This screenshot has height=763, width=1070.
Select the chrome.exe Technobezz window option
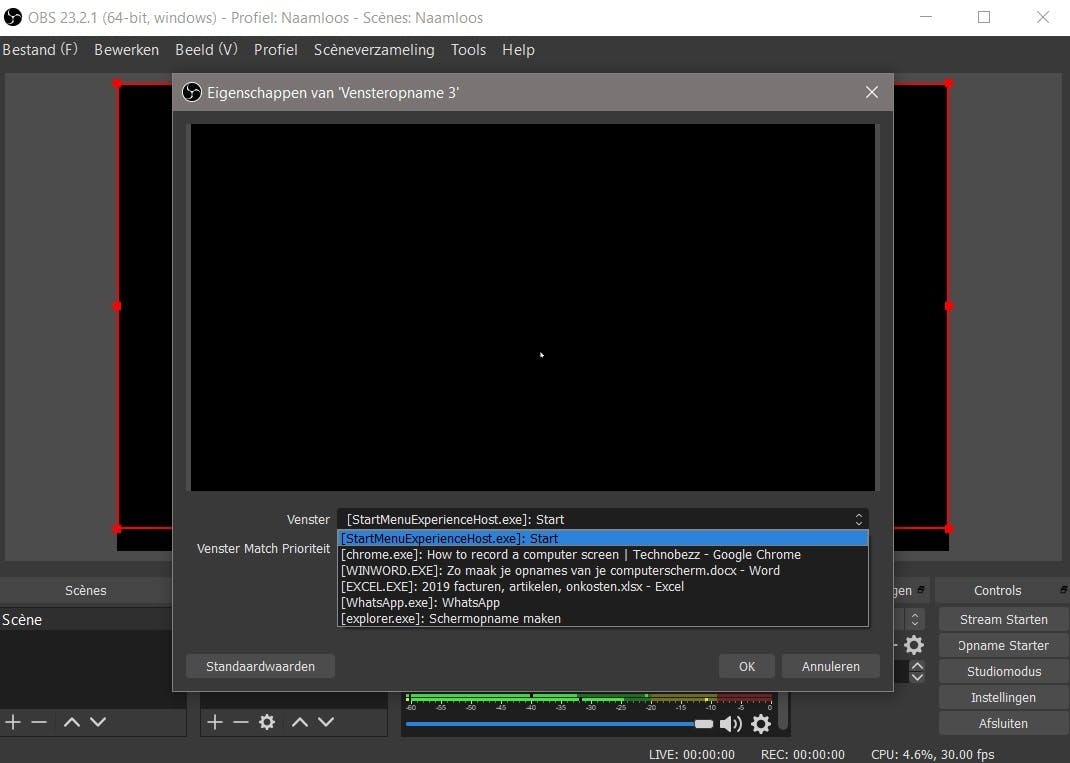tap(570, 555)
